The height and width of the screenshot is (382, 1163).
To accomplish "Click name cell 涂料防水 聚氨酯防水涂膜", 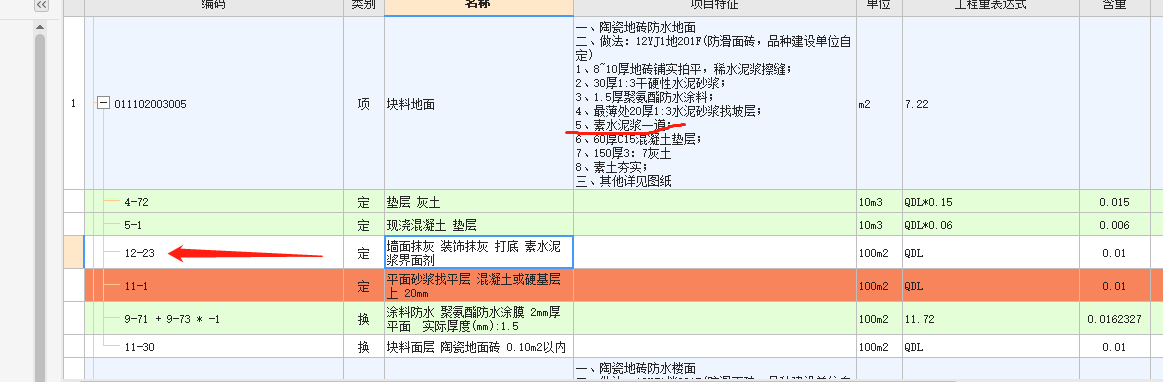I will [478, 319].
